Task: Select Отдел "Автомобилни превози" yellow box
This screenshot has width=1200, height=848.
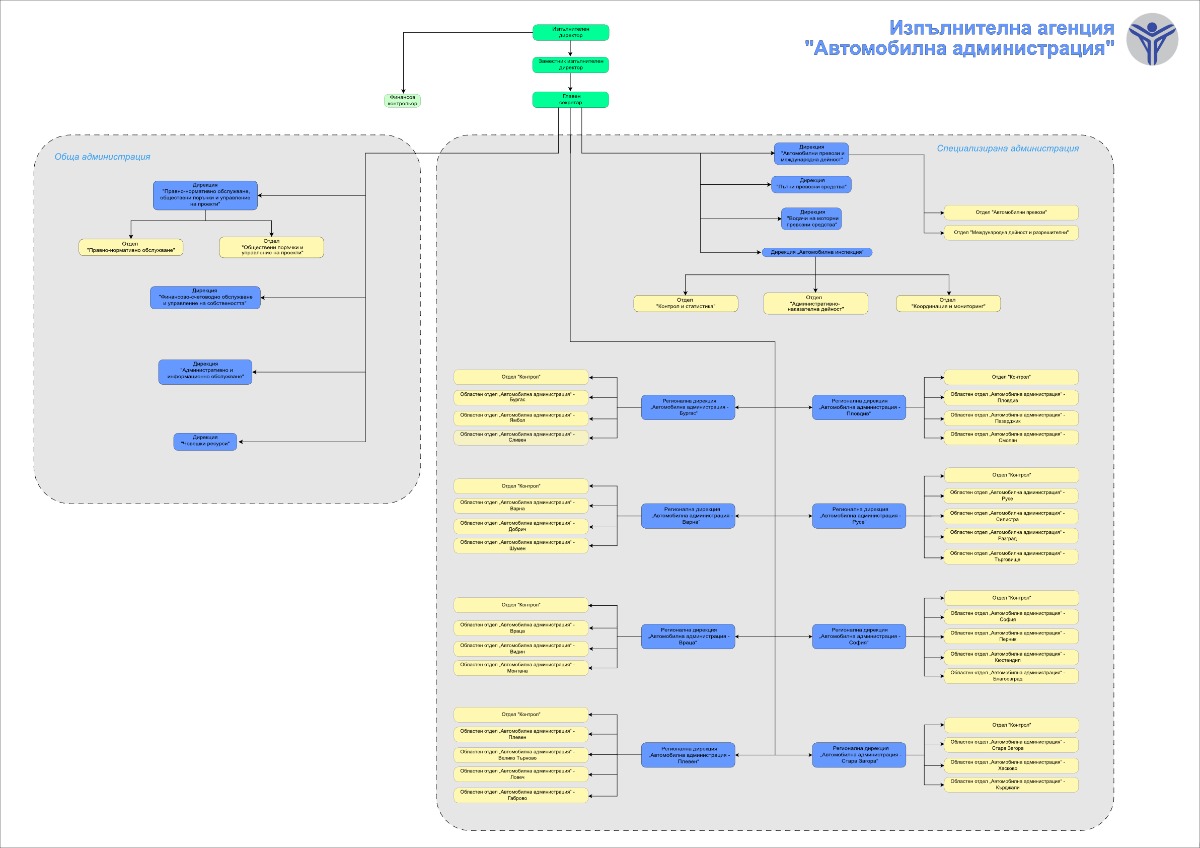Action: 1012,213
